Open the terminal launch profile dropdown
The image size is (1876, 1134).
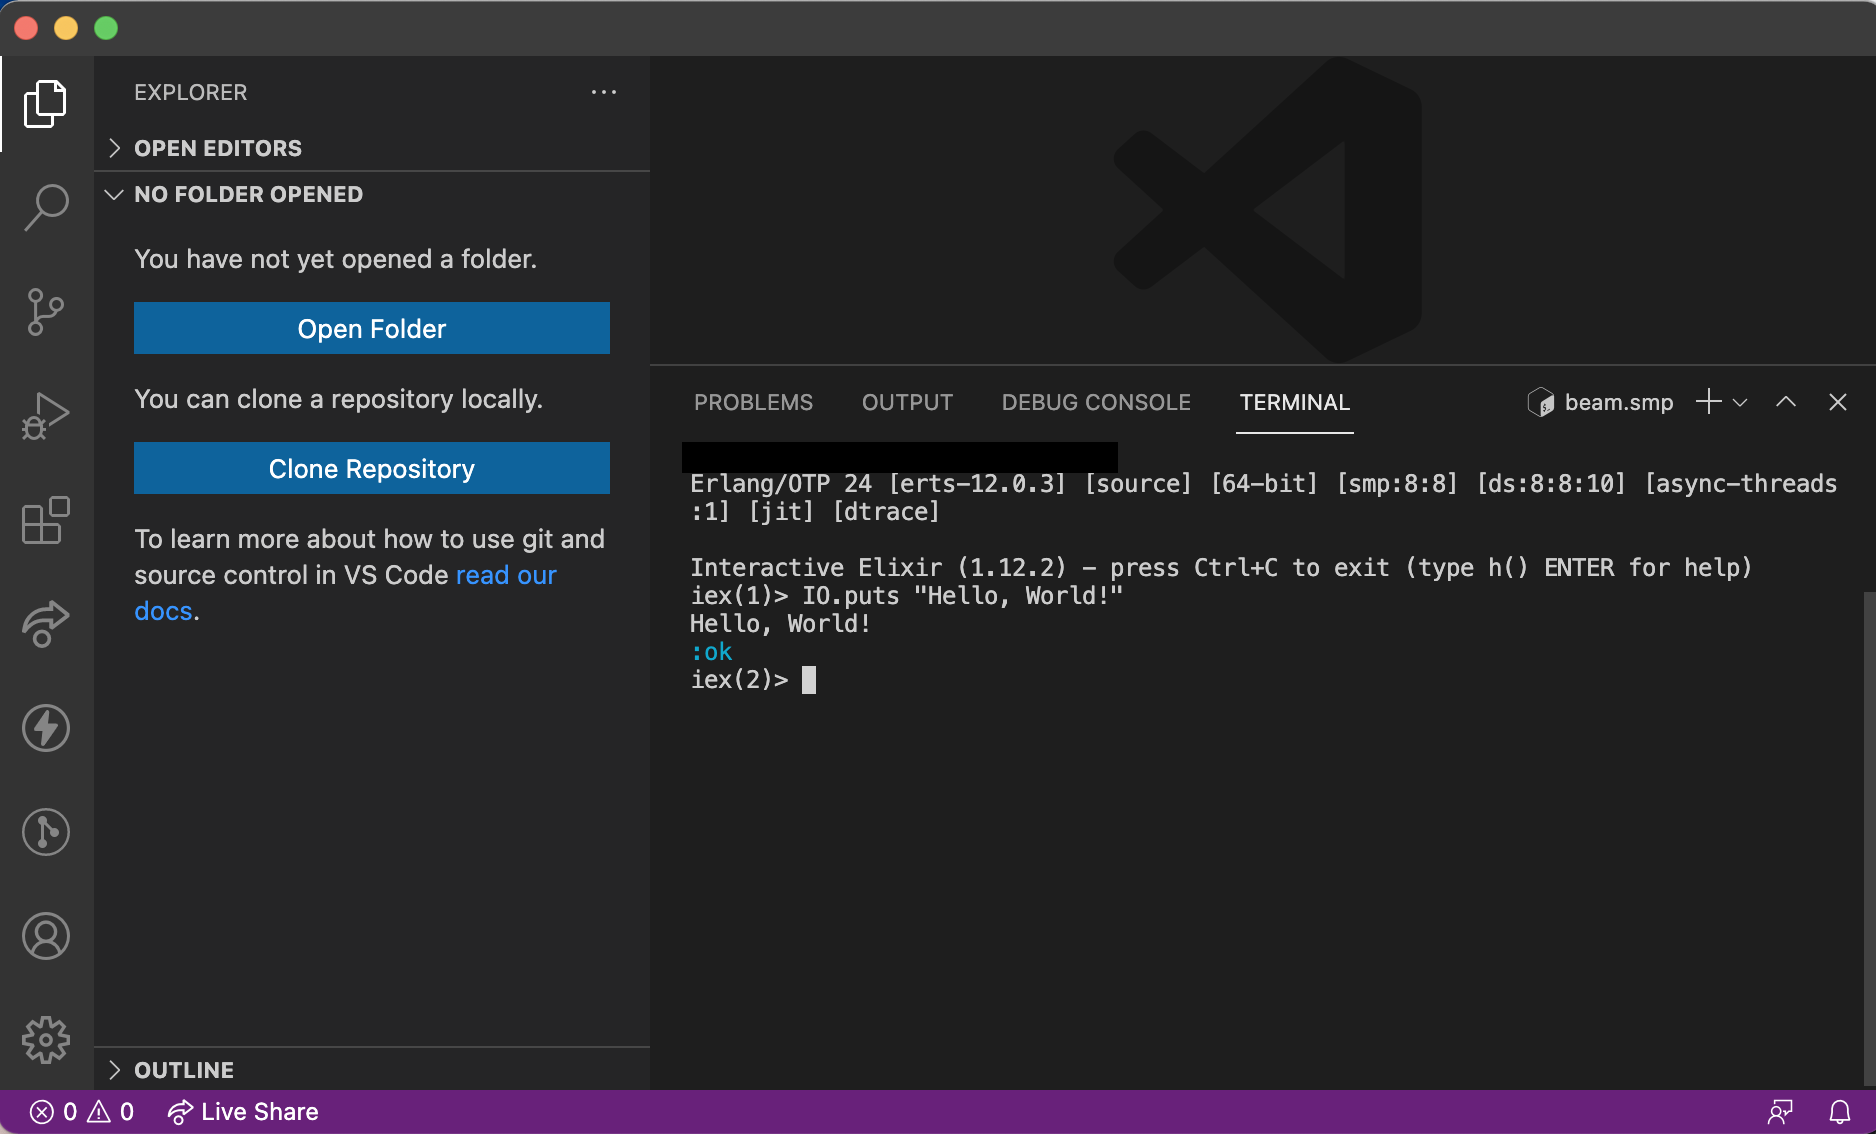(x=1740, y=402)
